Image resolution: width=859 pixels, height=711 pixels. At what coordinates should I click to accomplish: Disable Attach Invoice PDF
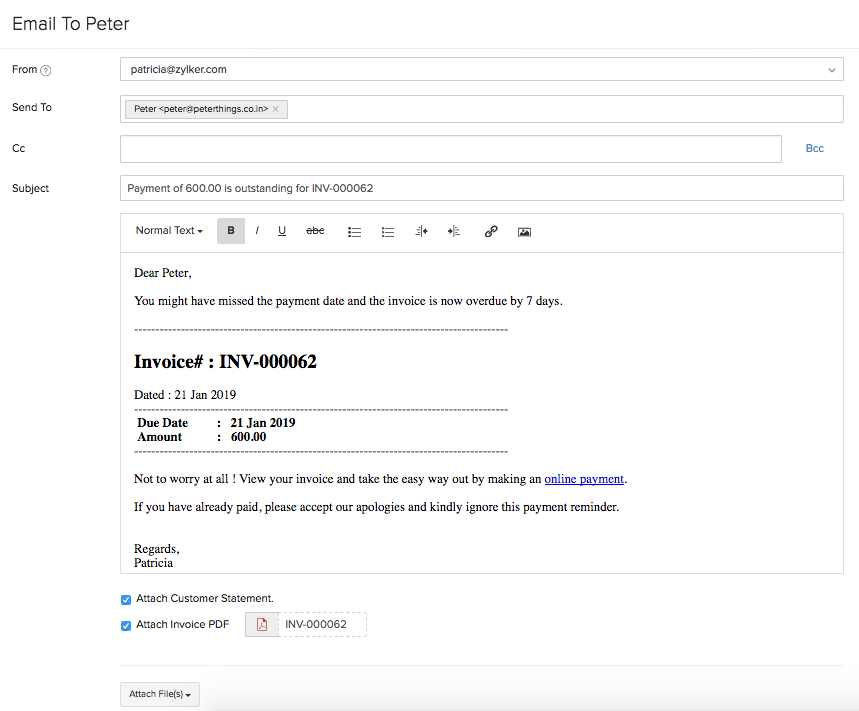coord(125,625)
